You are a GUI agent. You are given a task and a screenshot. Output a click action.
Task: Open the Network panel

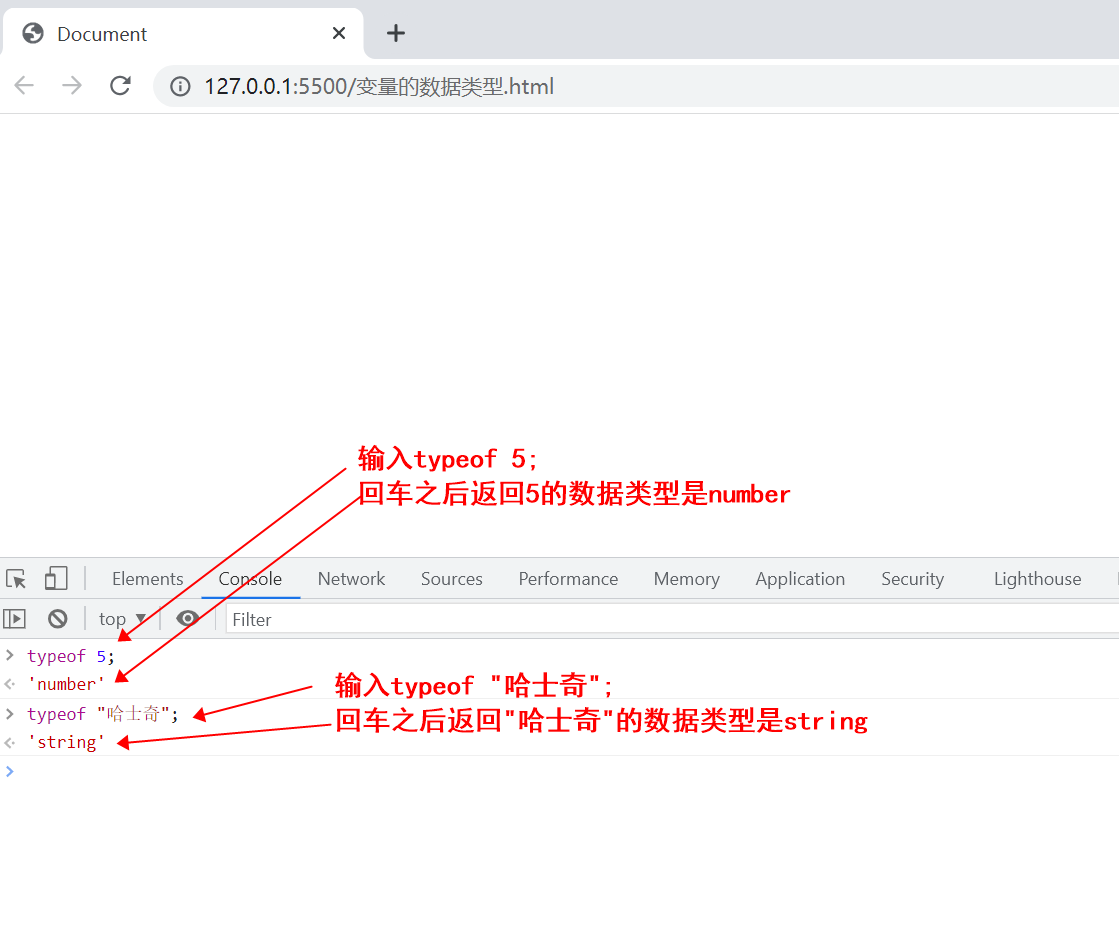tap(351, 579)
